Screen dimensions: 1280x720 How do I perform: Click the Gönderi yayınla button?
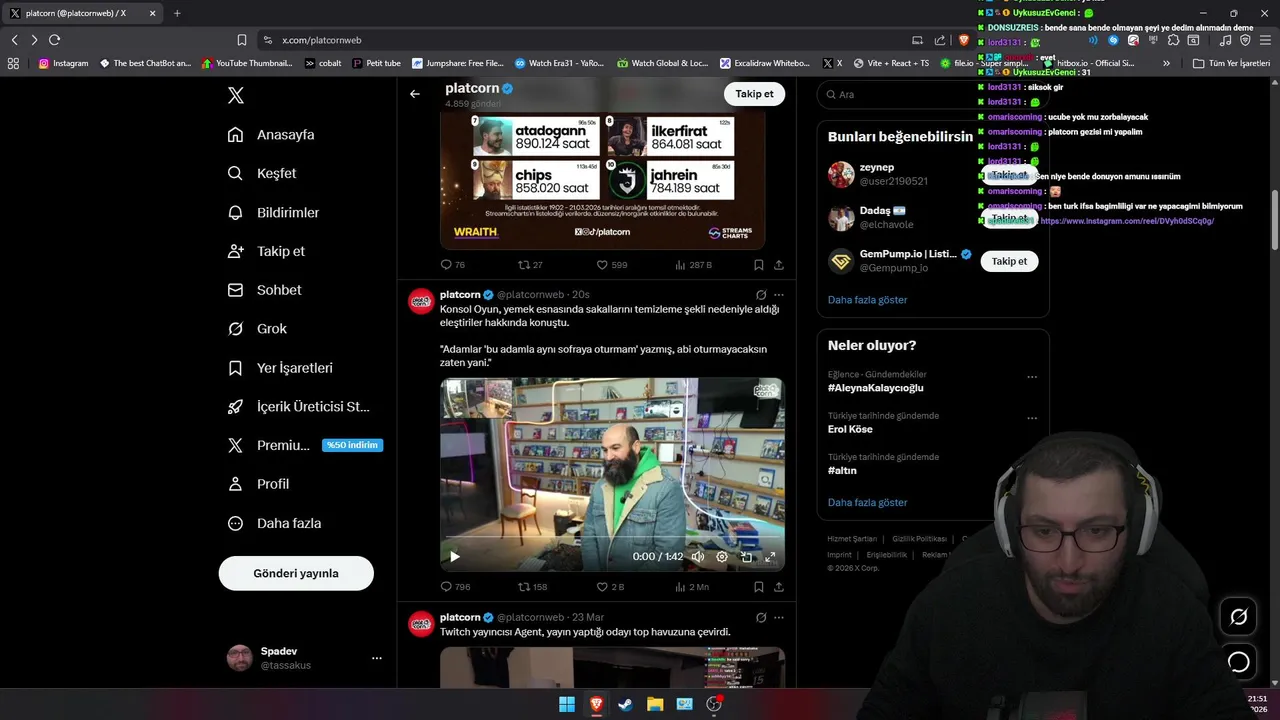pos(296,573)
